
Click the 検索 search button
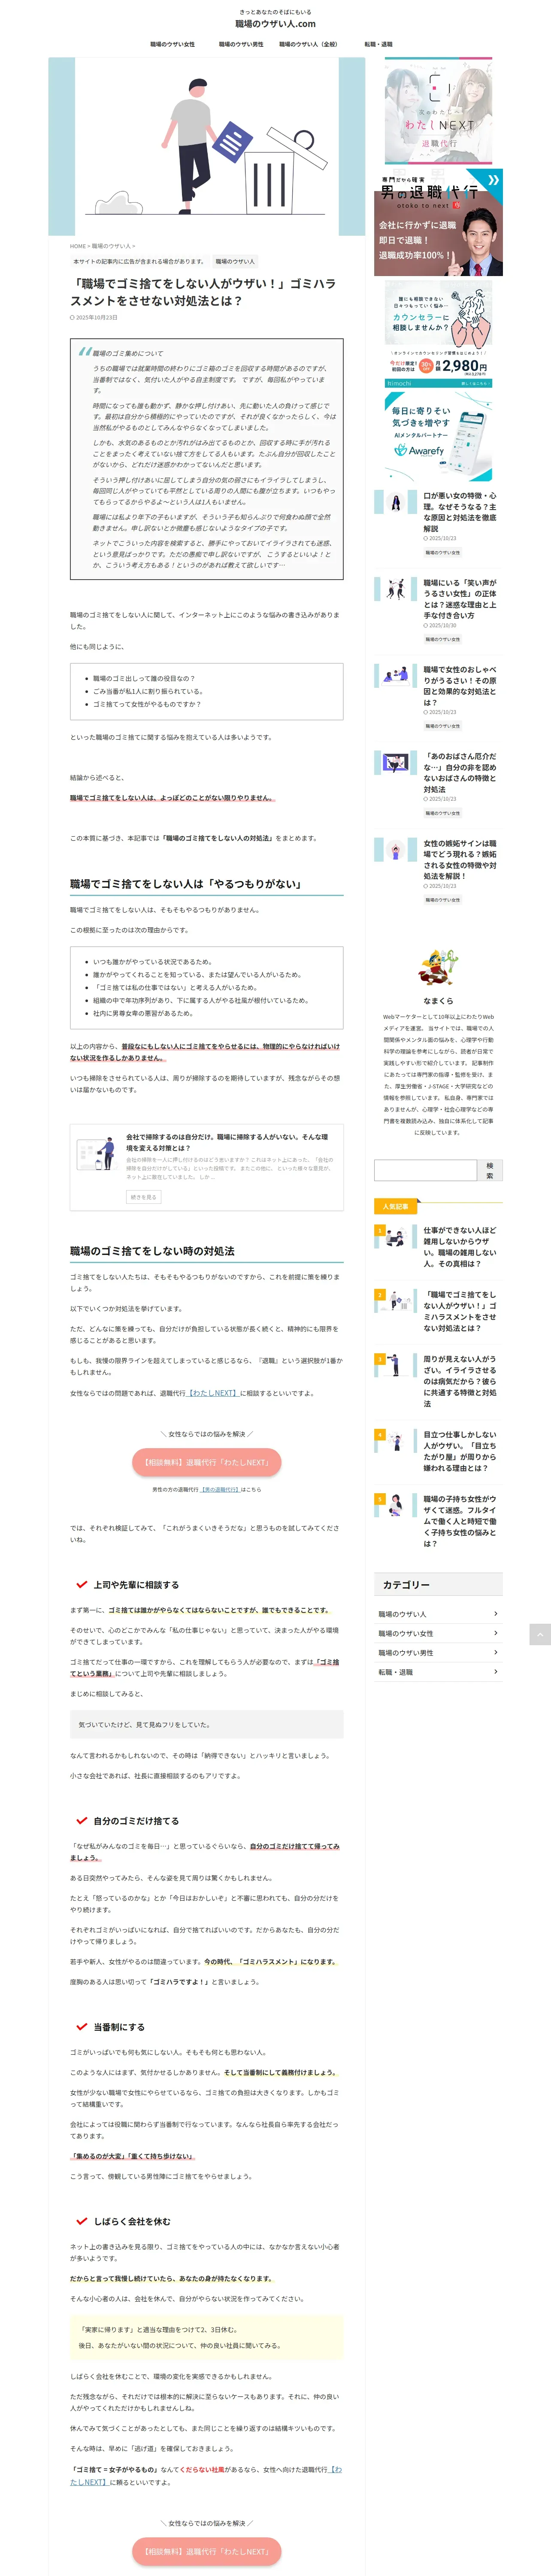tap(490, 1170)
